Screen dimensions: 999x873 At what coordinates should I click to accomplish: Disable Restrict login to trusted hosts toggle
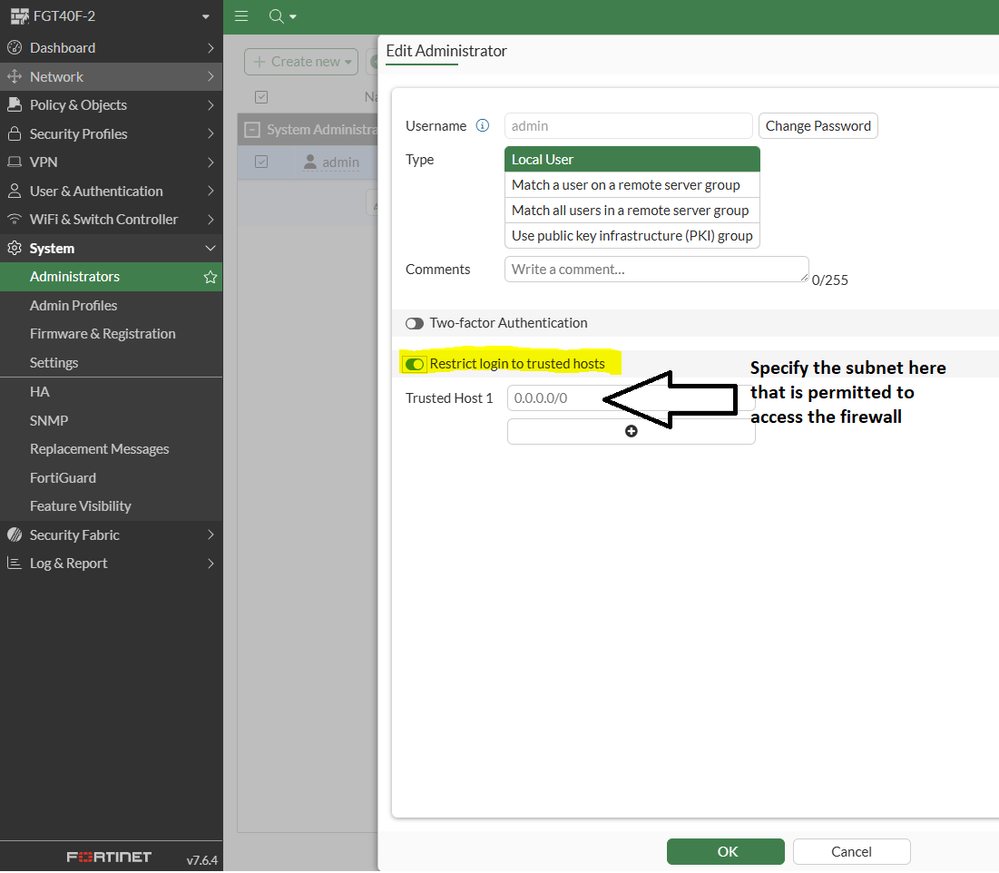click(x=414, y=364)
